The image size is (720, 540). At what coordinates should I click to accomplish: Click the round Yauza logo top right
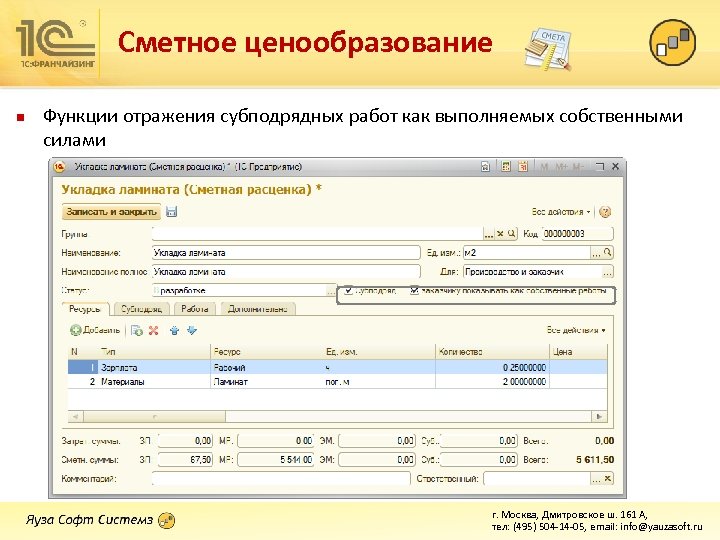(x=673, y=42)
